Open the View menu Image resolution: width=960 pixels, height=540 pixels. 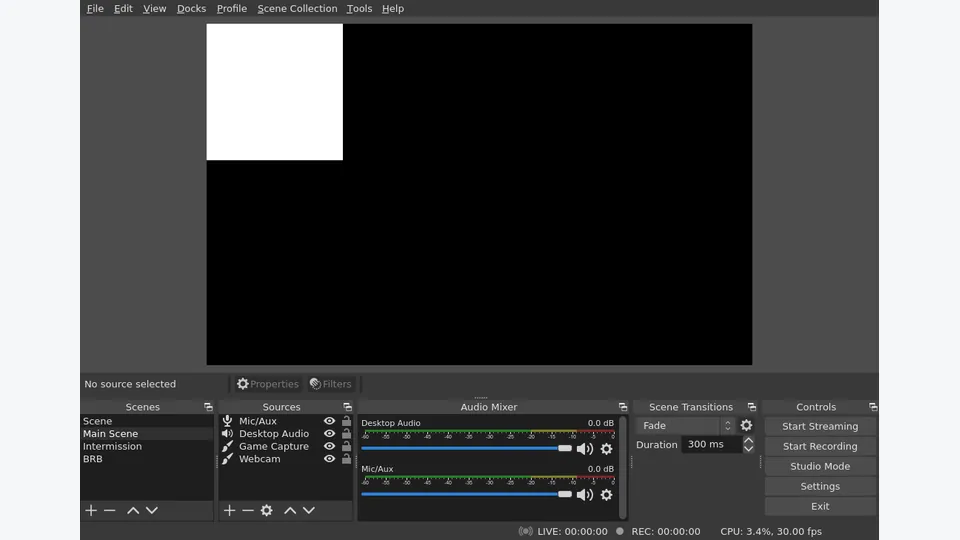click(x=154, y=9)
